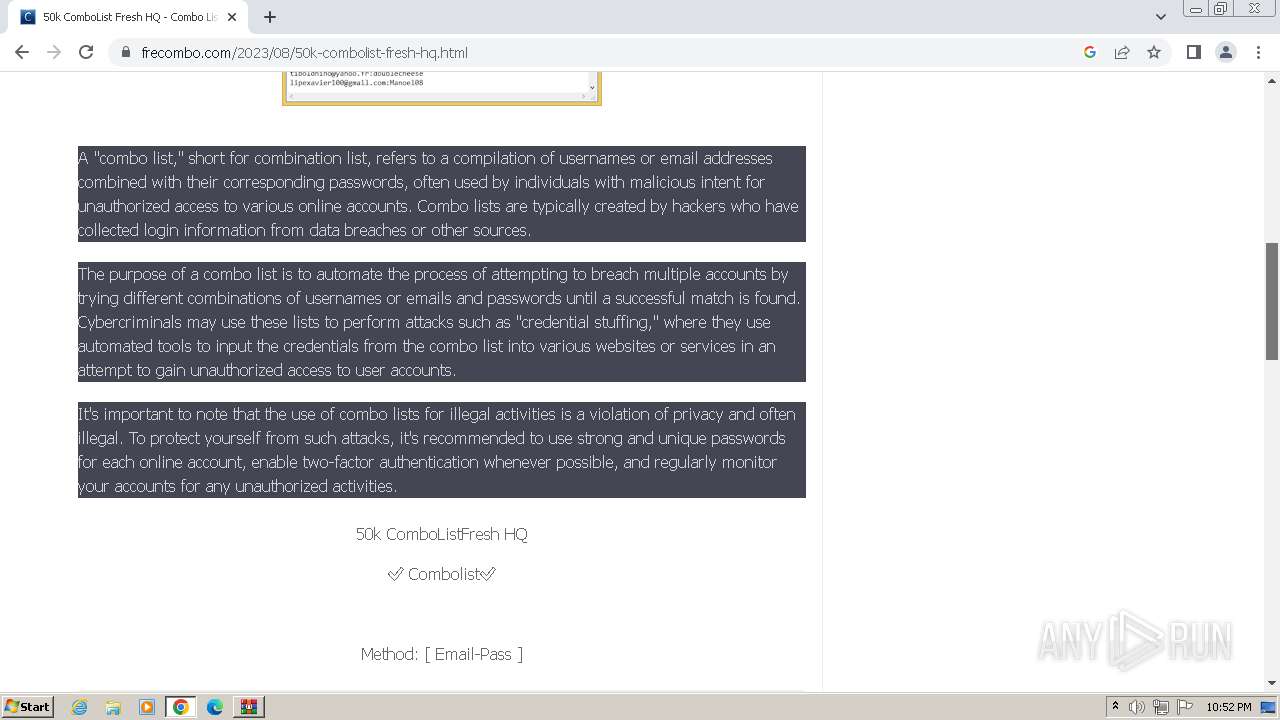
Task: Restore down the Chrome window
Action: [x=1221, y=9]
